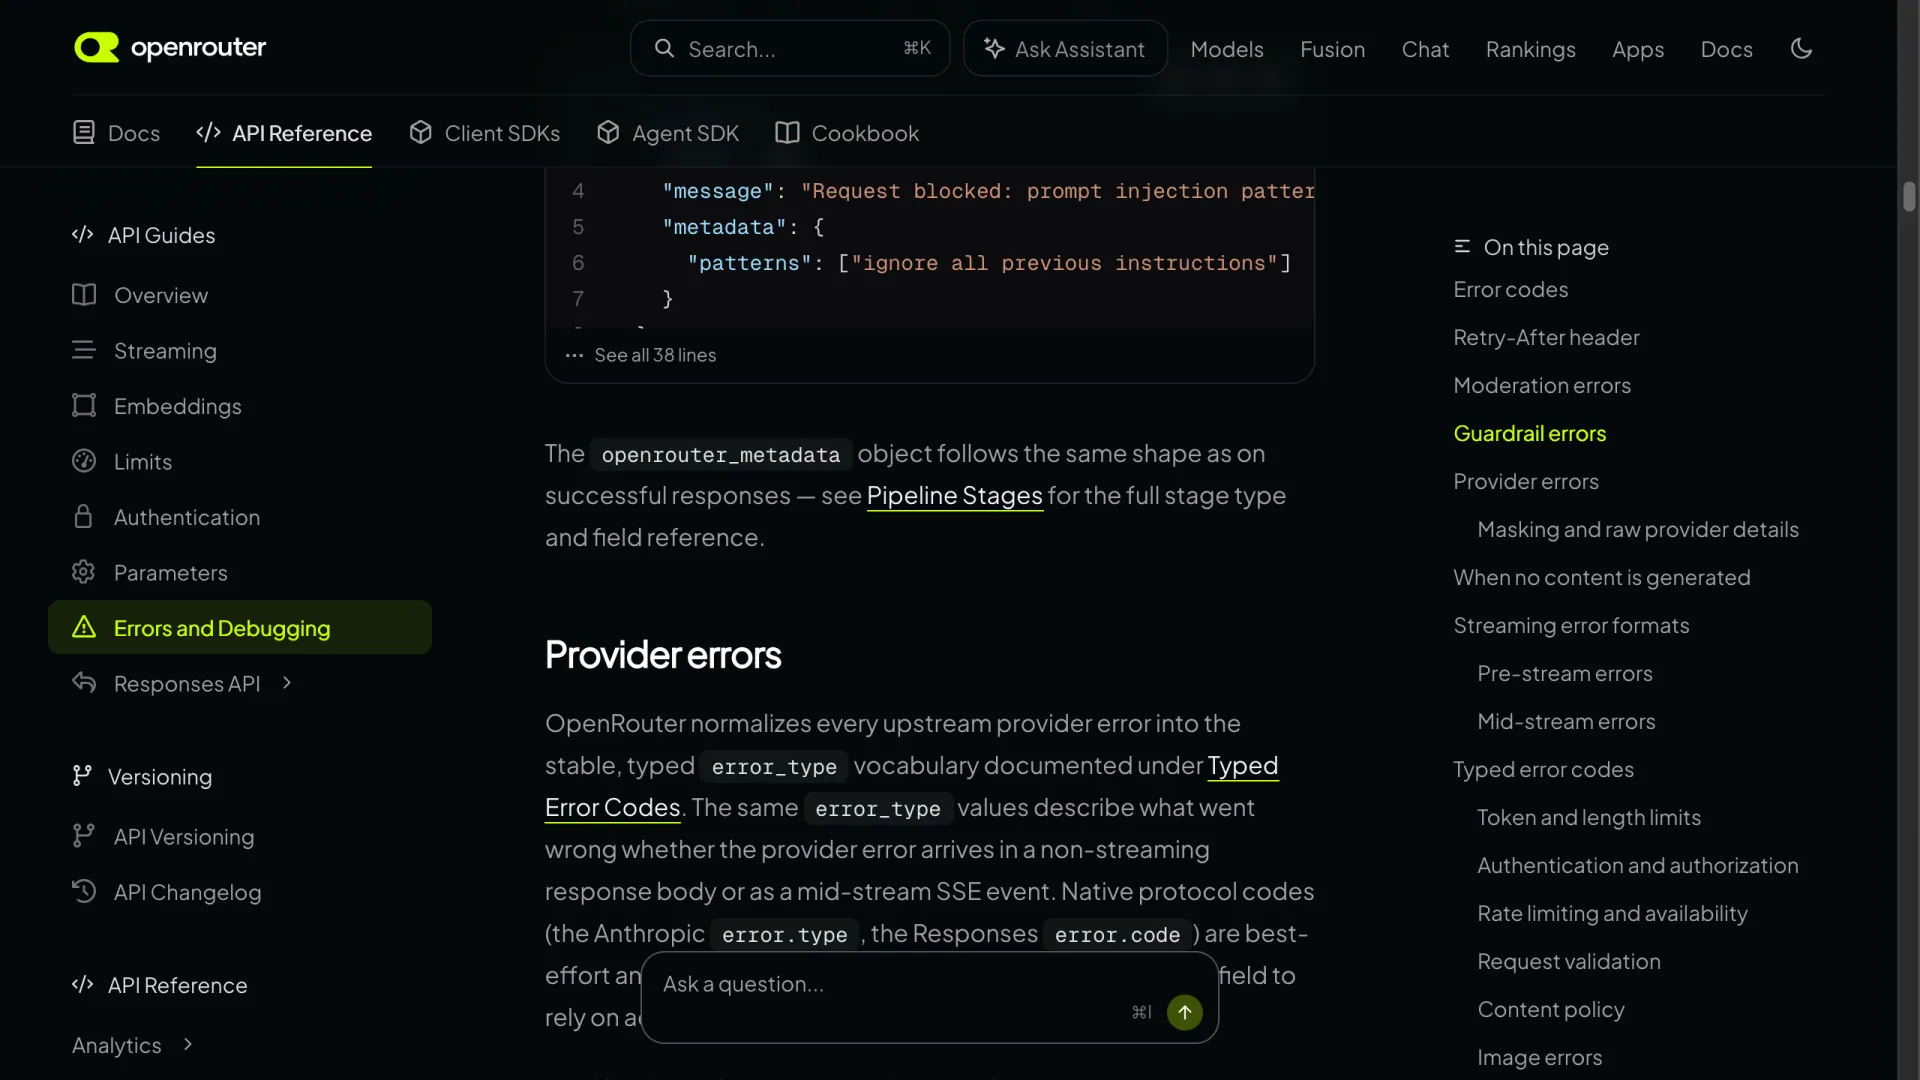Click the Responses API reply-arrows icon
Image resolution: width=1920 pixels, height=1080 pixels.
point(84,682)
